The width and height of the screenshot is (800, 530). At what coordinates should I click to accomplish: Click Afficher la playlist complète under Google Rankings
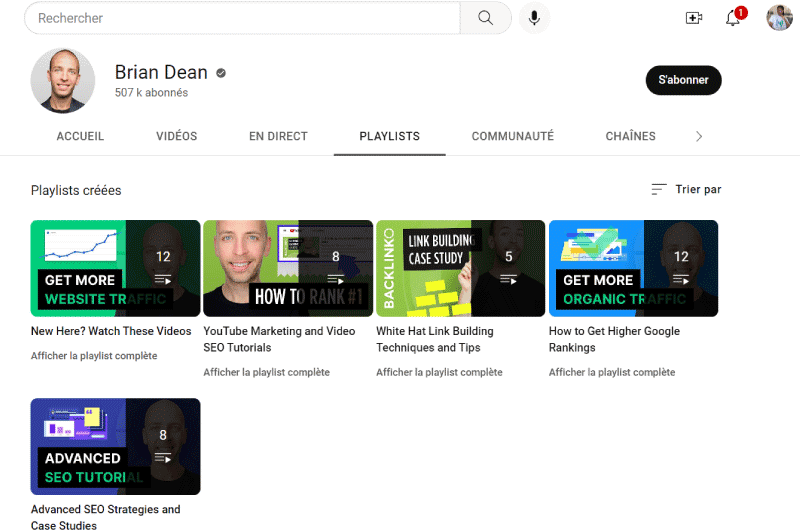click(612, 372)
